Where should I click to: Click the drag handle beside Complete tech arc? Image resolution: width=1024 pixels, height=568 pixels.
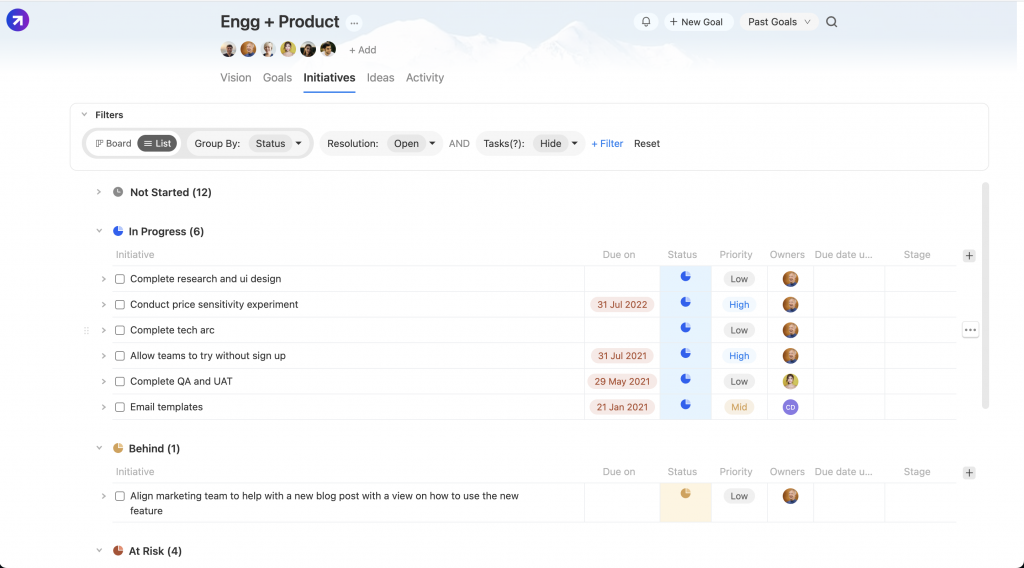pos(86,330)
